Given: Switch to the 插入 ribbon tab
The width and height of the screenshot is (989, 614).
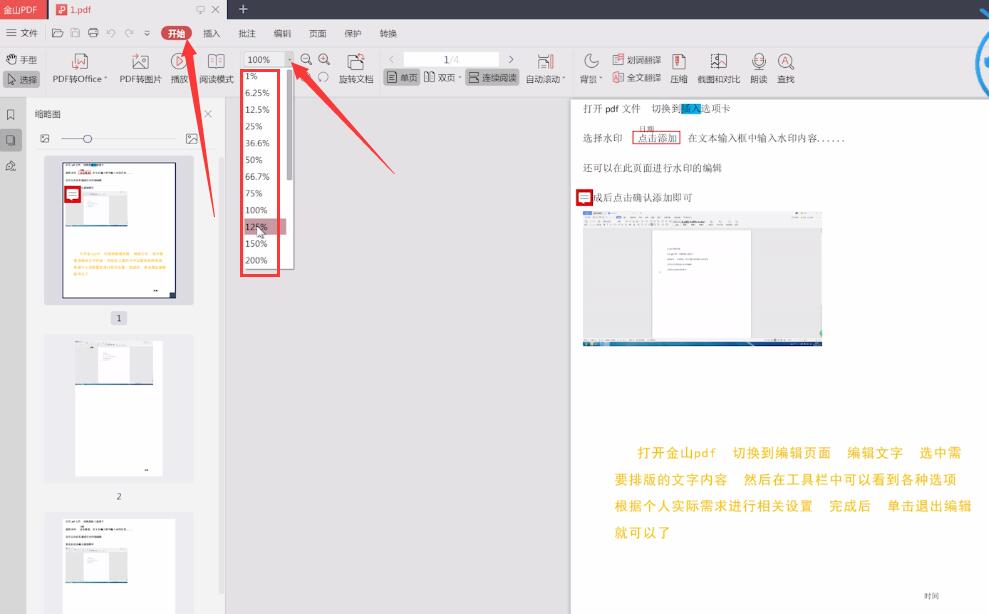Looking at the screenshot, I should tap(211, 33).
